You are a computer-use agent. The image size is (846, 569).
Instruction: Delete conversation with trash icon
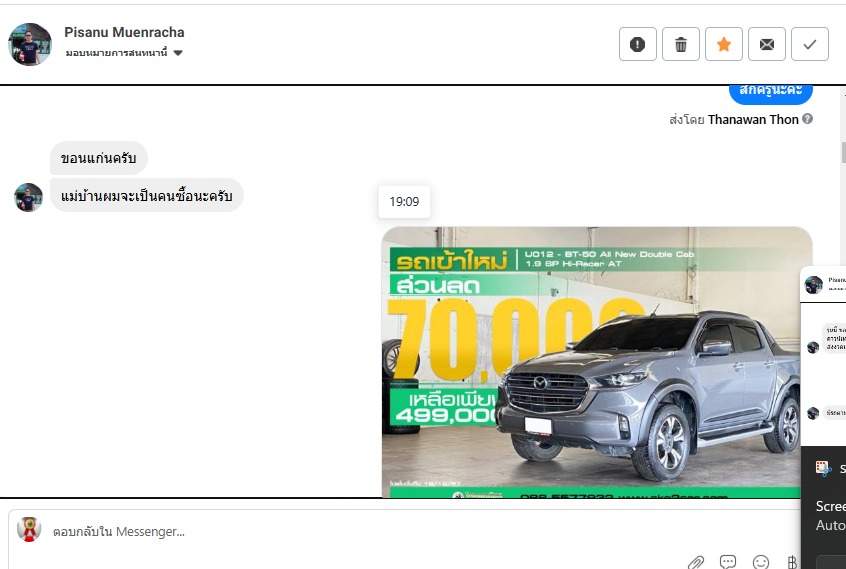680,44
